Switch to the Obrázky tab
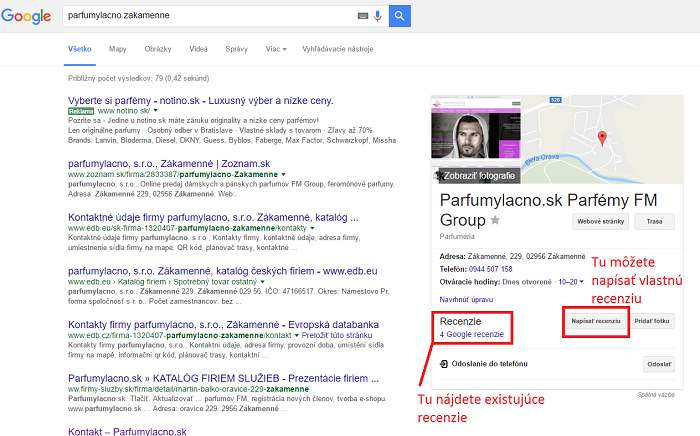 click(158, 49)
